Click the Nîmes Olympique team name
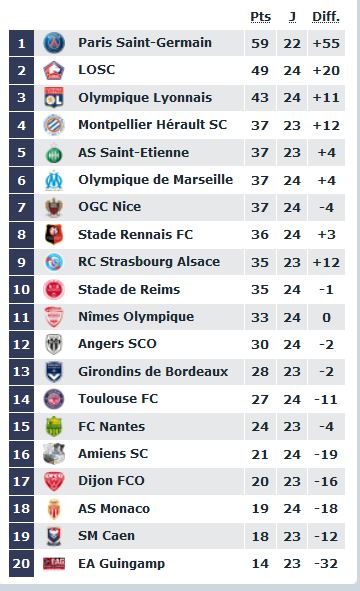The image size is (360, 591). coord(136,317)
